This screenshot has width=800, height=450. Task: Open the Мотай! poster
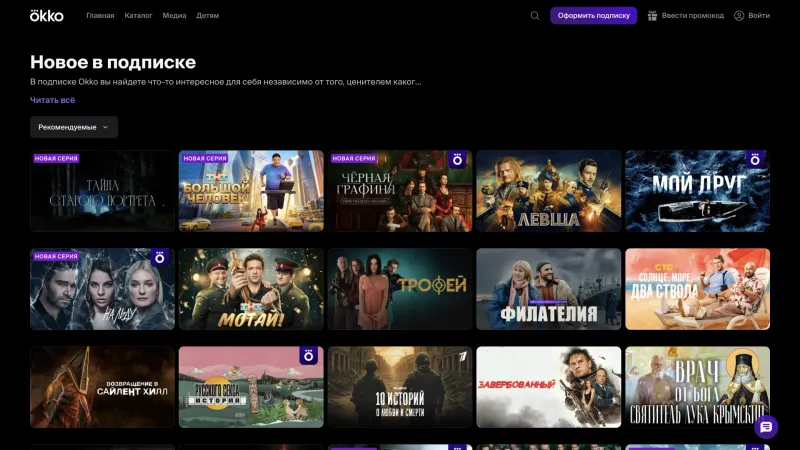click(251, 289)
